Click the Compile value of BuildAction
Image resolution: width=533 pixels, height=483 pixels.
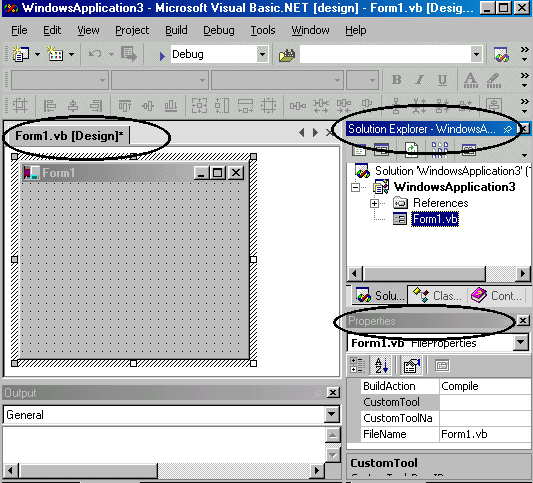[460, 386]
